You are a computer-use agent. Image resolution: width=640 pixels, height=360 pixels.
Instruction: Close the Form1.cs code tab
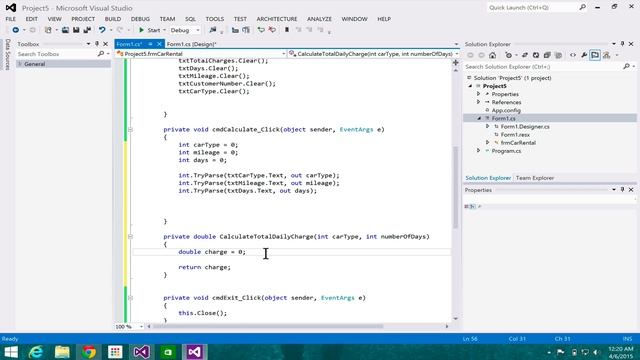159,44
